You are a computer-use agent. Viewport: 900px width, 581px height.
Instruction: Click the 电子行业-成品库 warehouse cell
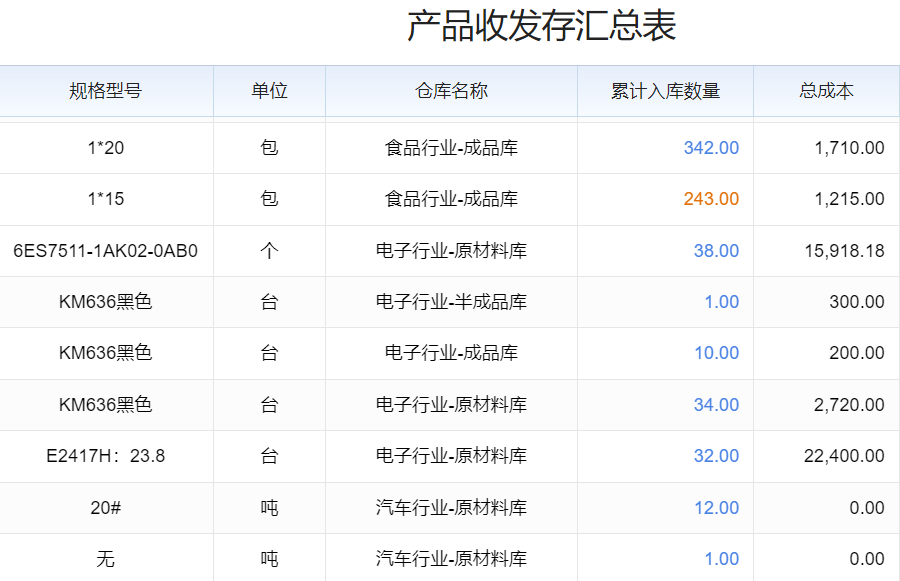(451, 353)
